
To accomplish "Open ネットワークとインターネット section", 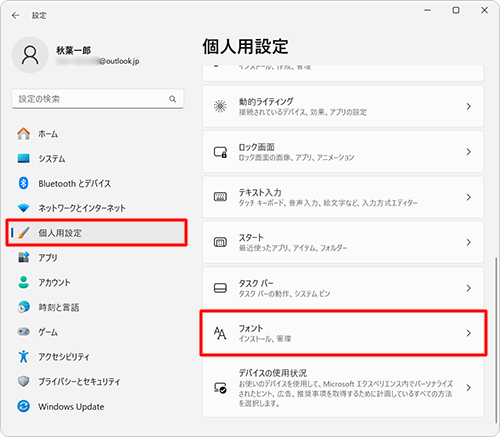I will [97, 208].
